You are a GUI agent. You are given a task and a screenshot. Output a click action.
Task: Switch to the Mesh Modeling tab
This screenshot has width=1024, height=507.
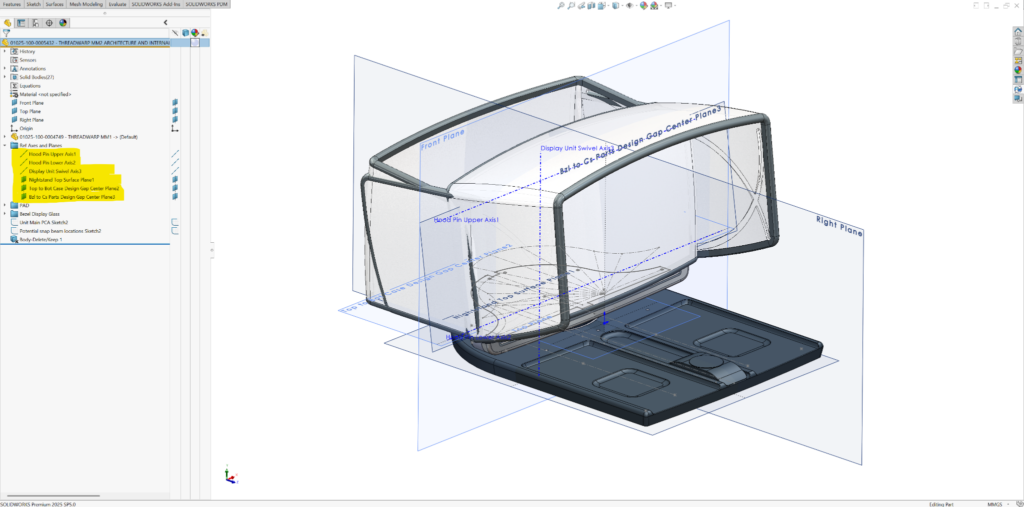coord(84,4)
